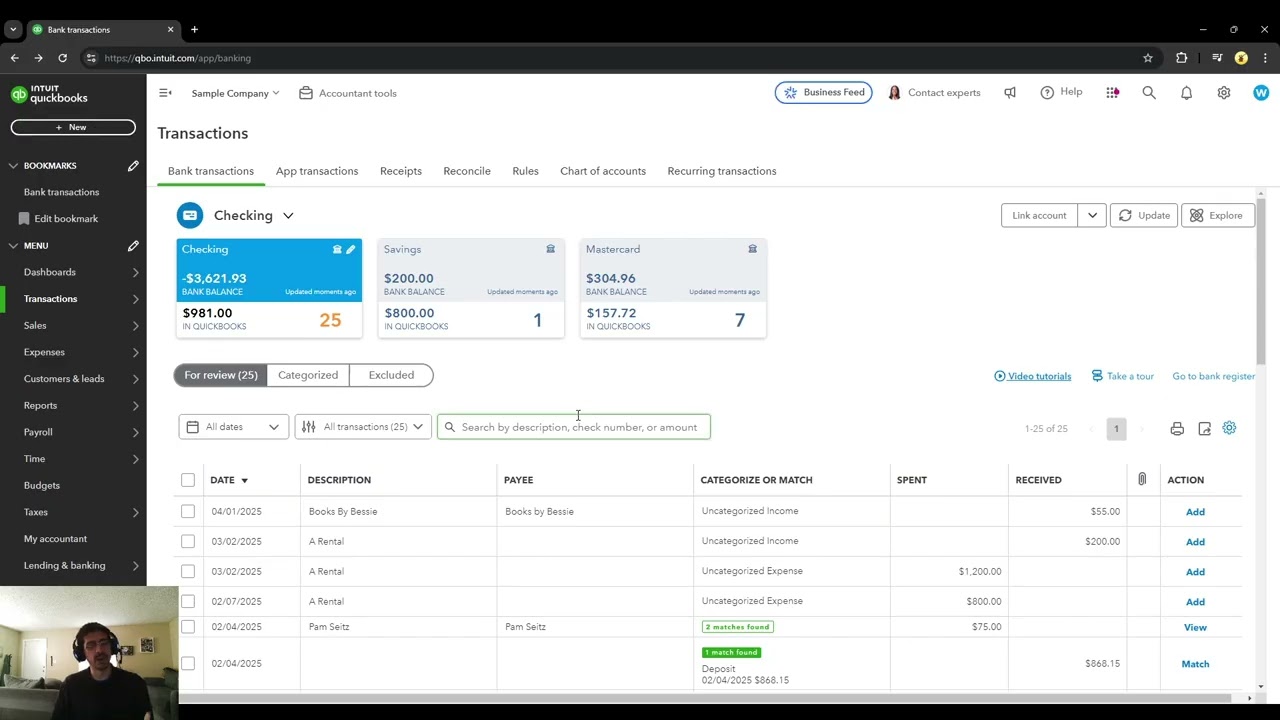Switch to Receipts tab
Viewport: 1280px width, 720px height.
tap(401, 171)
